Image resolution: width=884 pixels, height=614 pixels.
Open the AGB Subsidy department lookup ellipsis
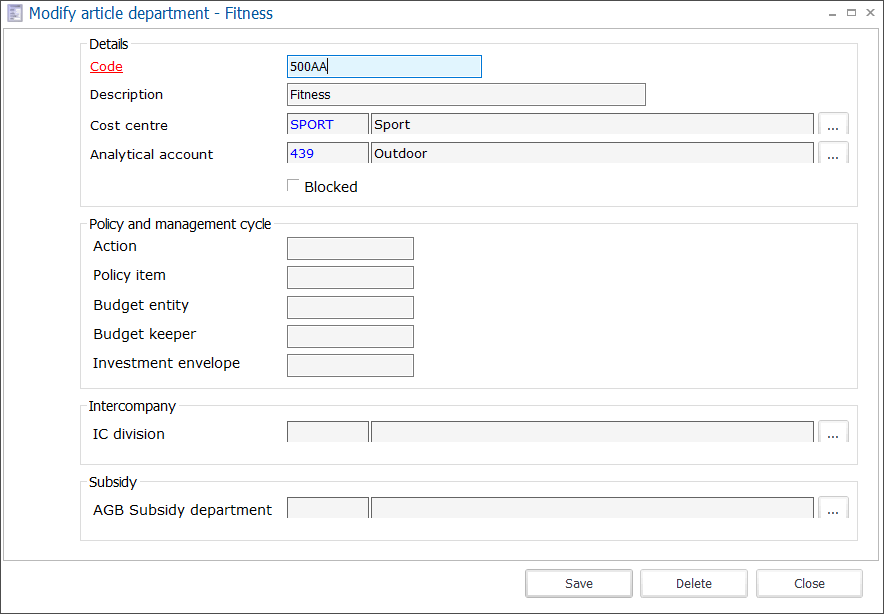(833, 508)
